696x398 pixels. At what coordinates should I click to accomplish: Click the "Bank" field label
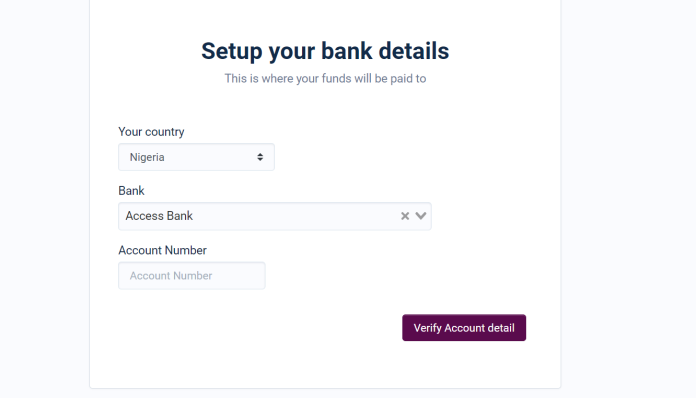pyautogui.click(x=131, y=191)
